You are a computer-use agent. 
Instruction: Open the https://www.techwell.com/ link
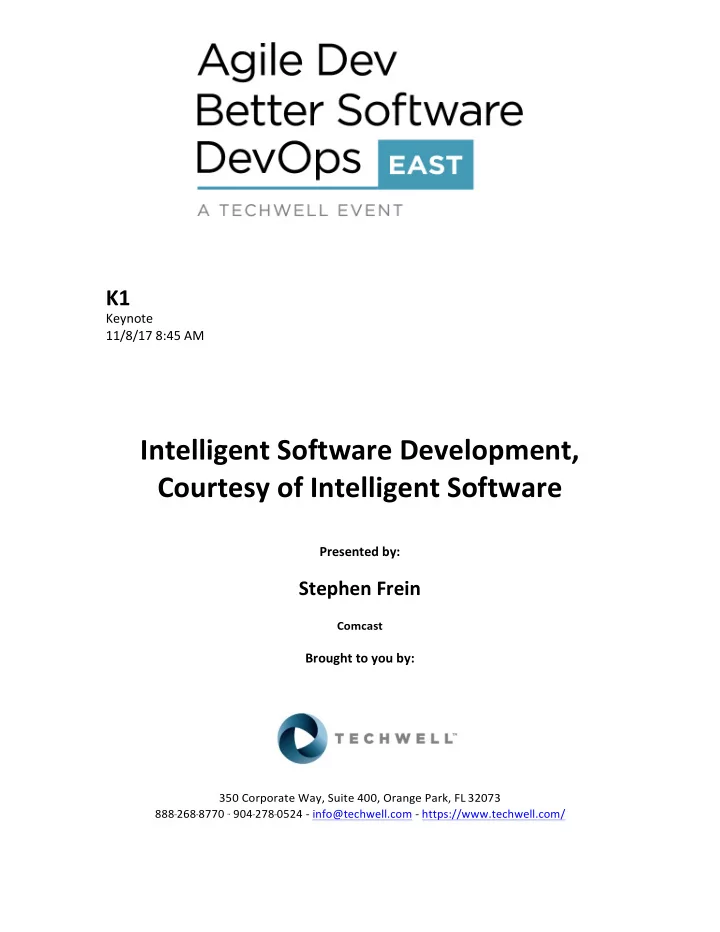(493, 814)
